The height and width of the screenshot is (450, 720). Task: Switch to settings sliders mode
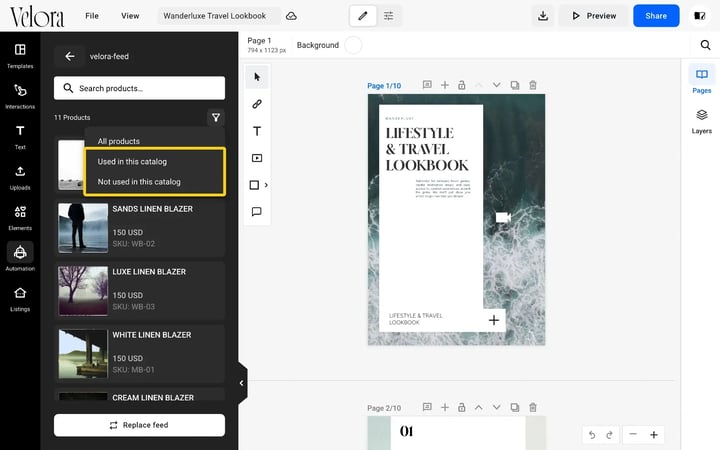pos(388,16)
